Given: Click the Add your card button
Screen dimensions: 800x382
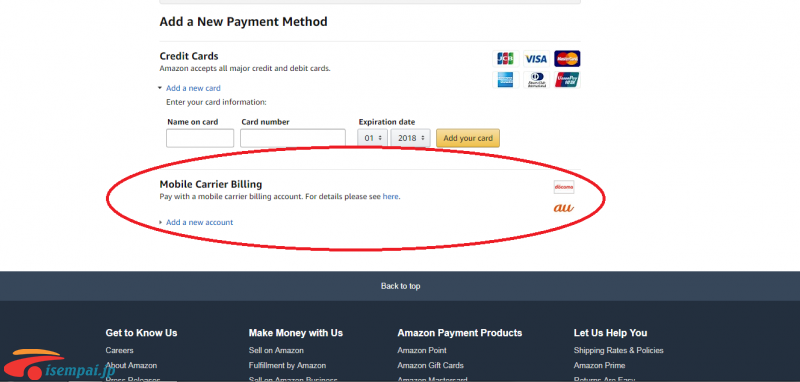Looking at the screenshot, I should click(468, 138).
